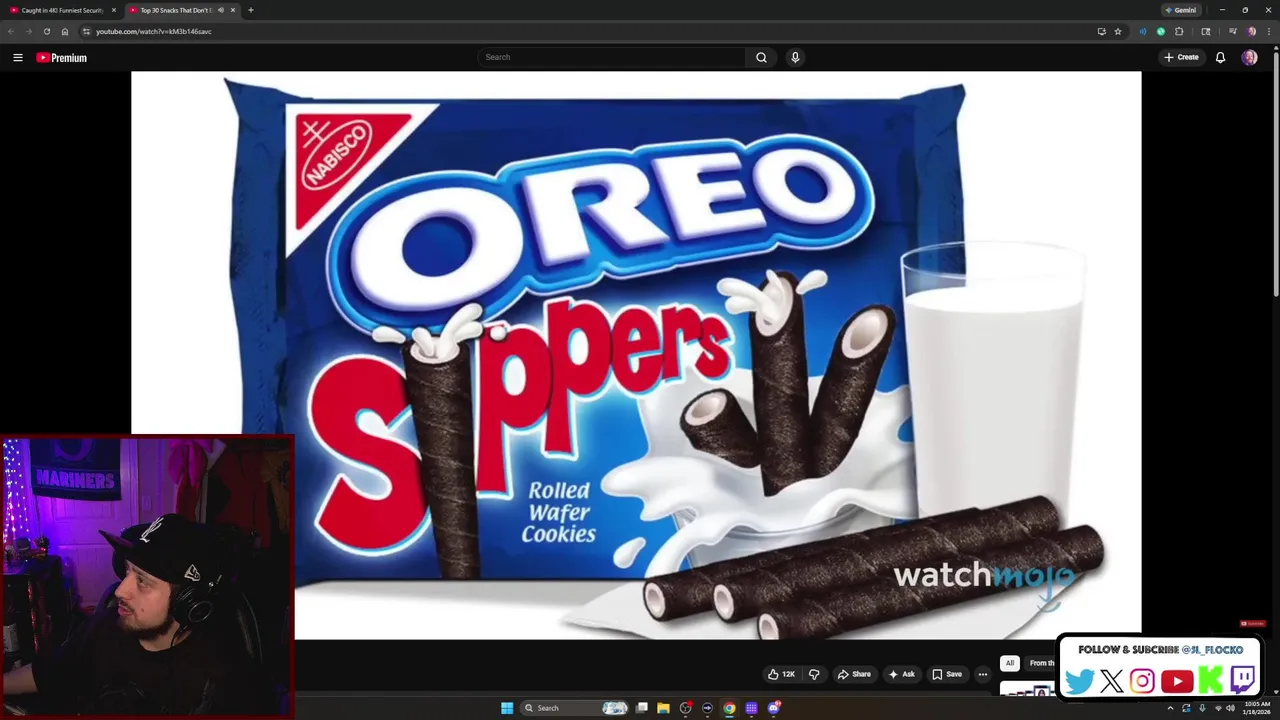The image size is (1280, 720).
Task: Close the Top 30 Snacks tab
Action: click(233, 10)
